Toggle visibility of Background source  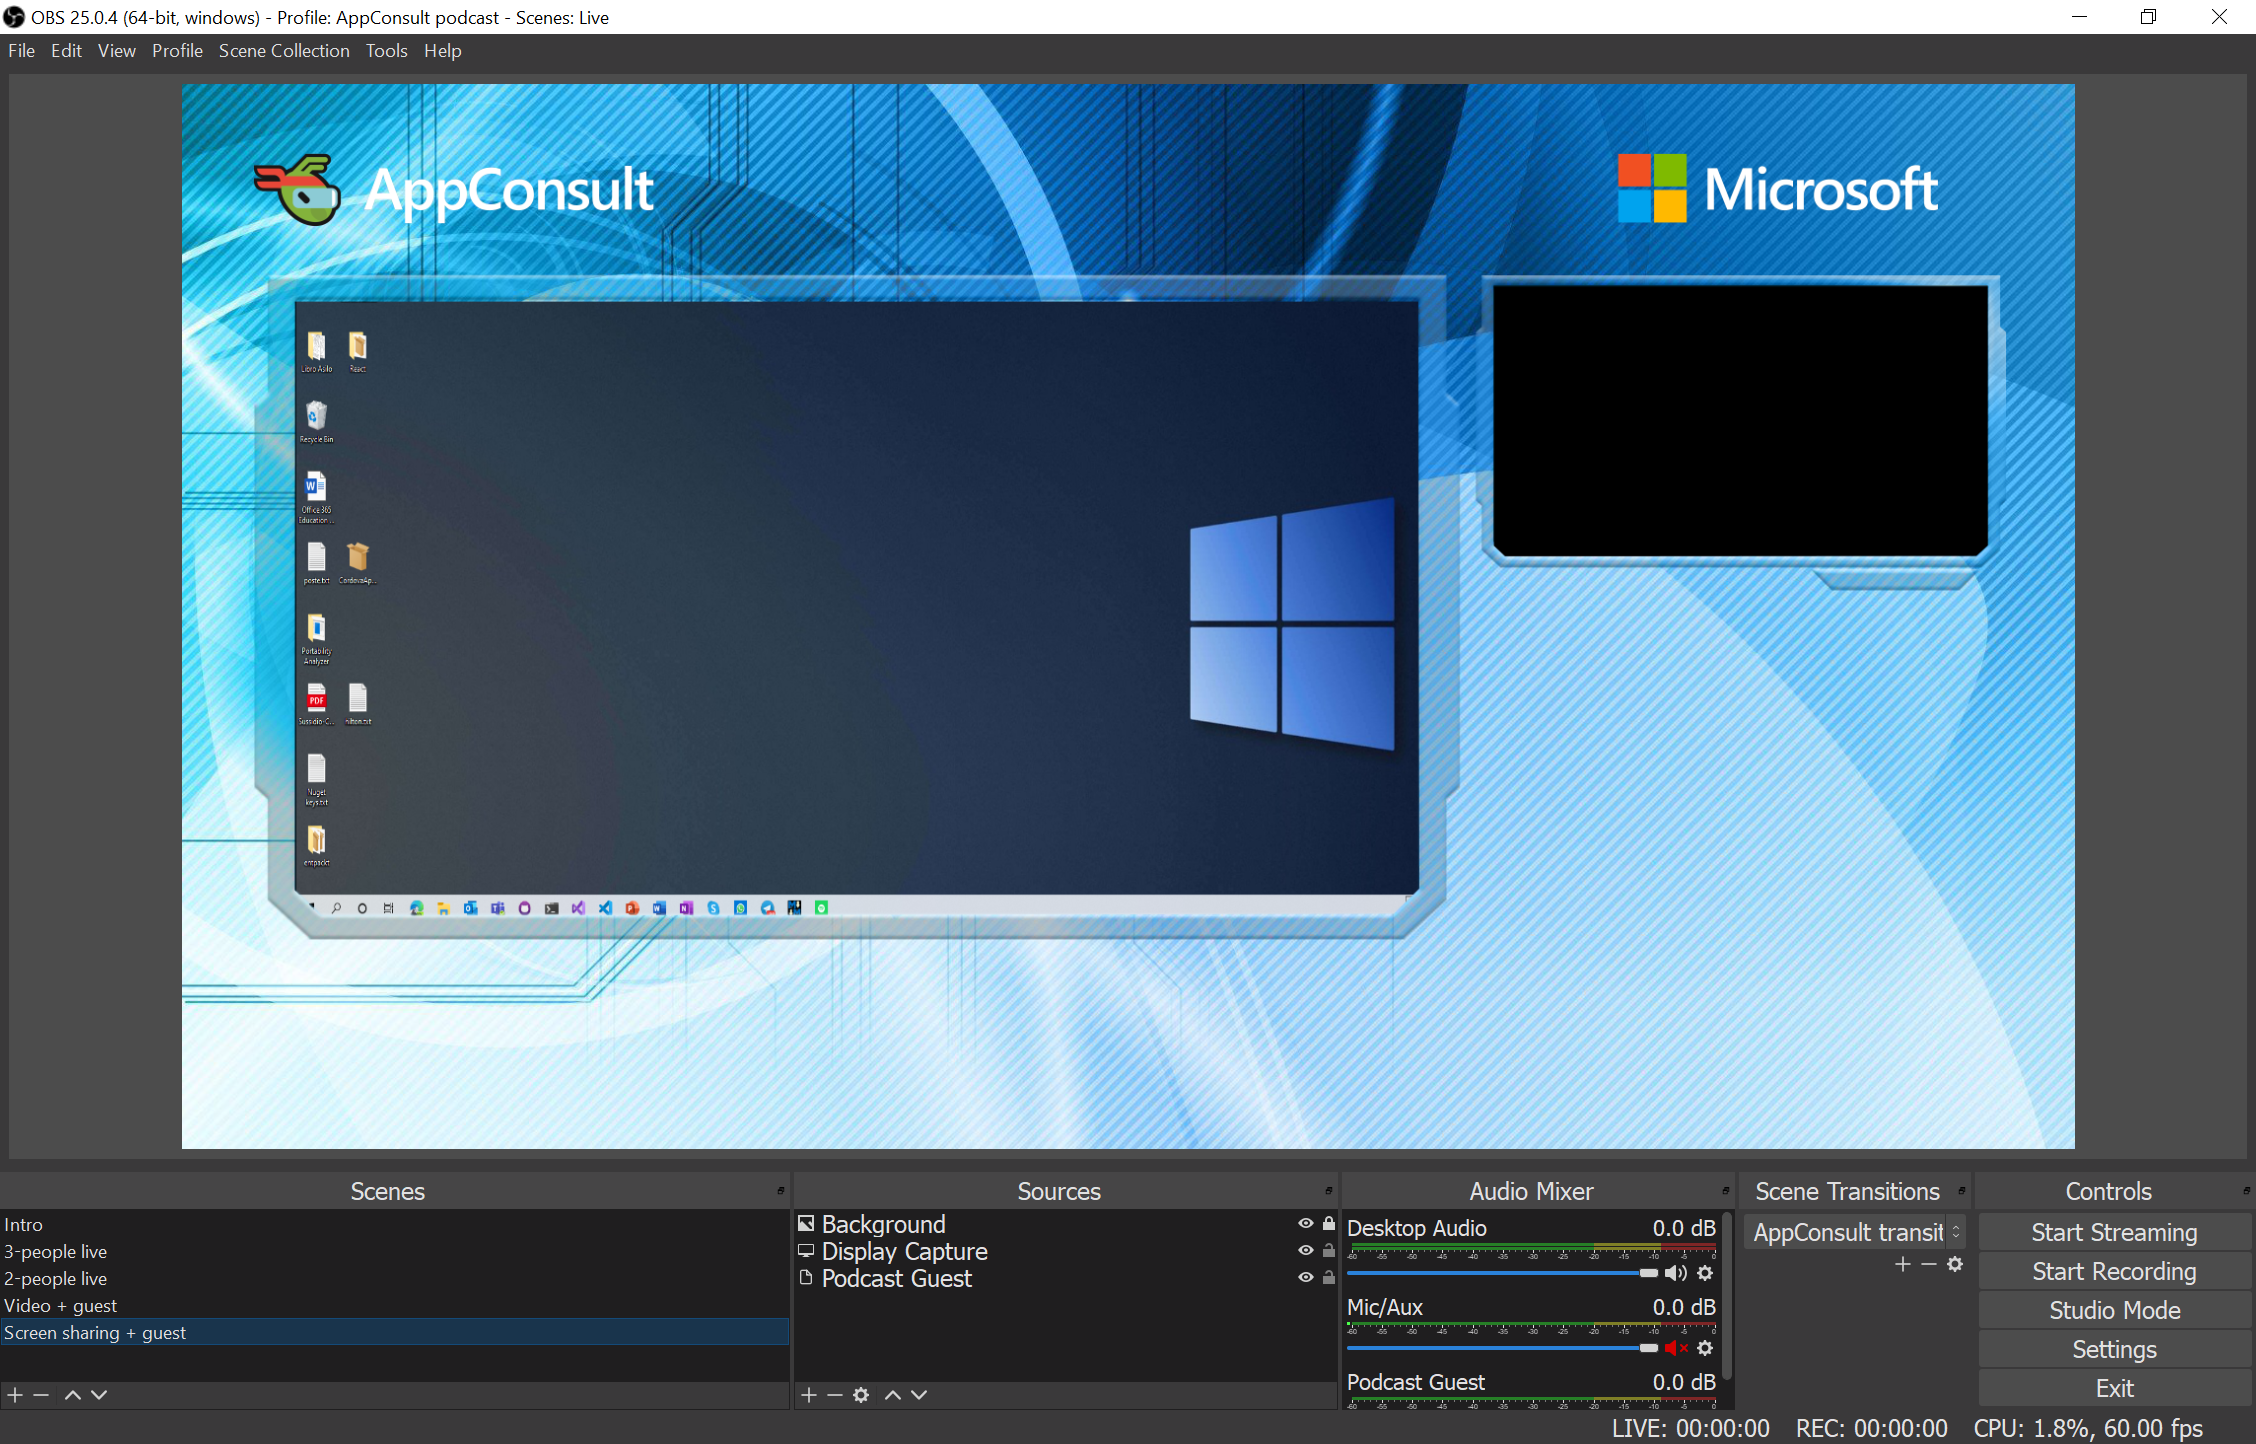click(x=1304, y=1224)
